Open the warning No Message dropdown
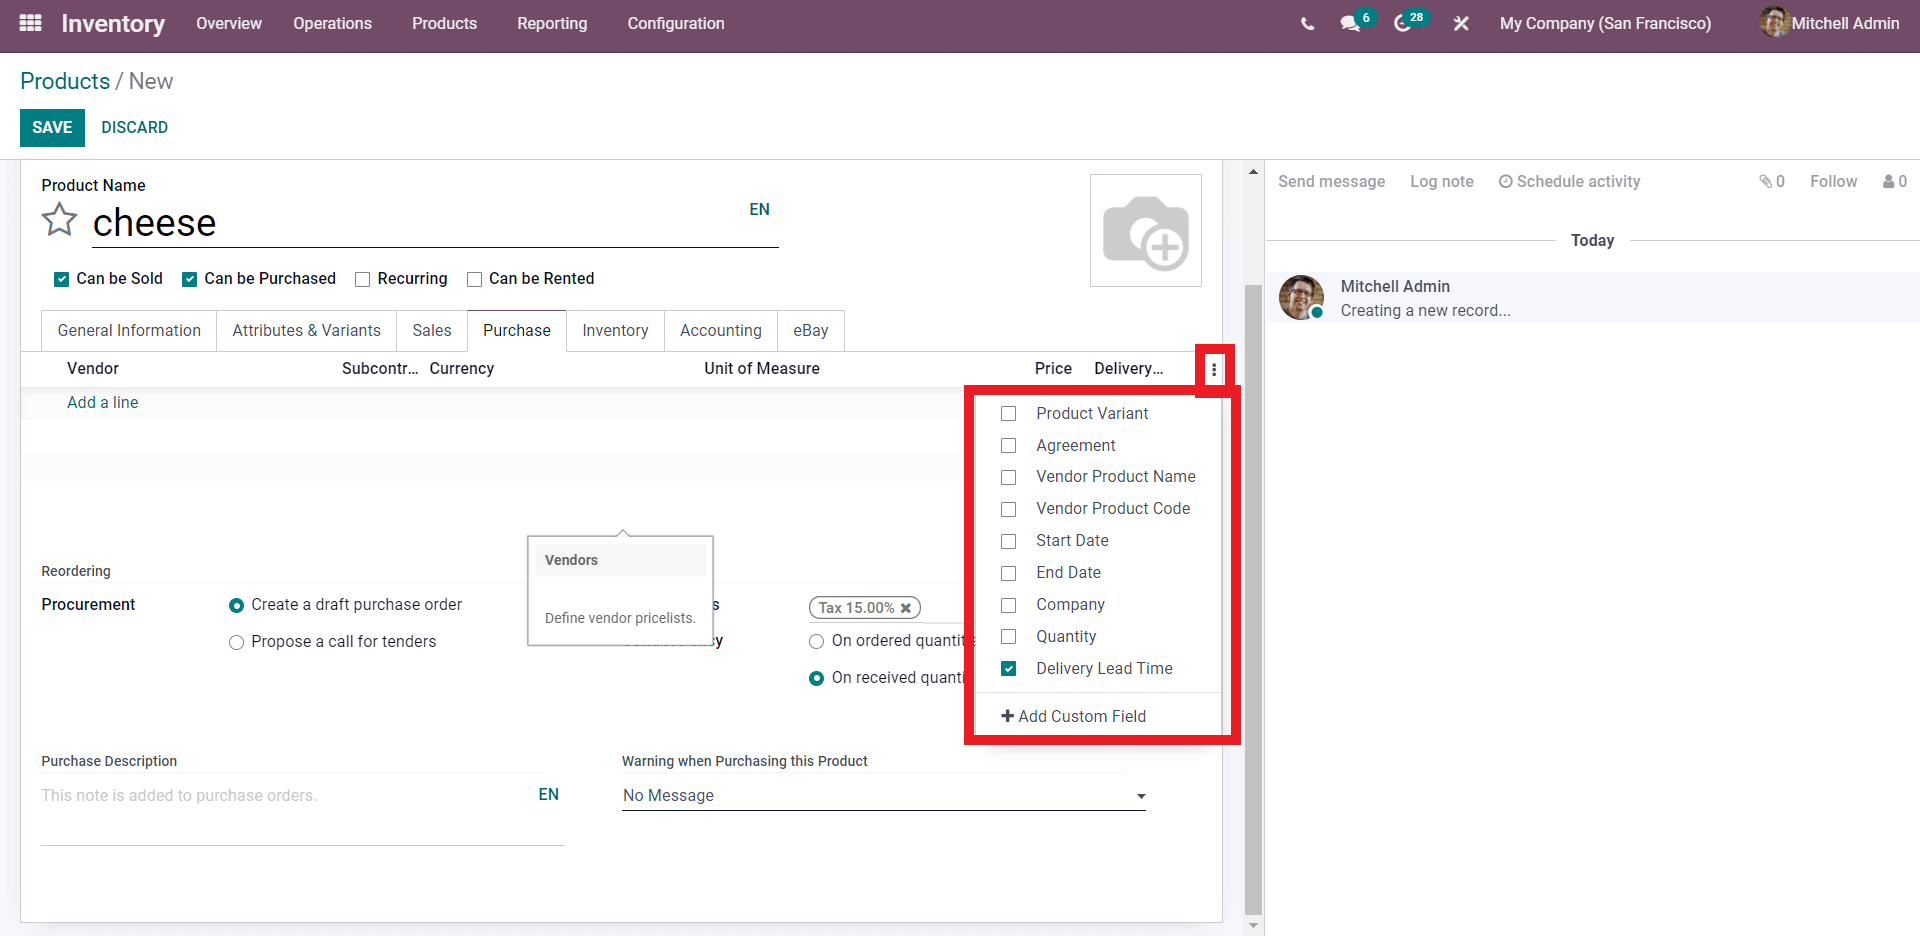Screen dimensions: 1920x936 click(x=884, y=795)
